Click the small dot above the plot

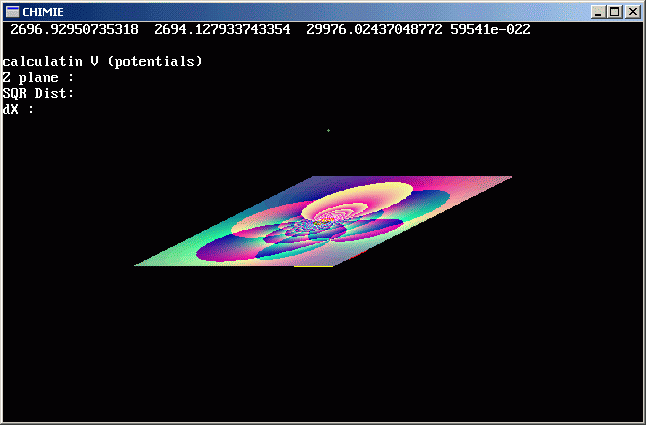tap(328, 130)
